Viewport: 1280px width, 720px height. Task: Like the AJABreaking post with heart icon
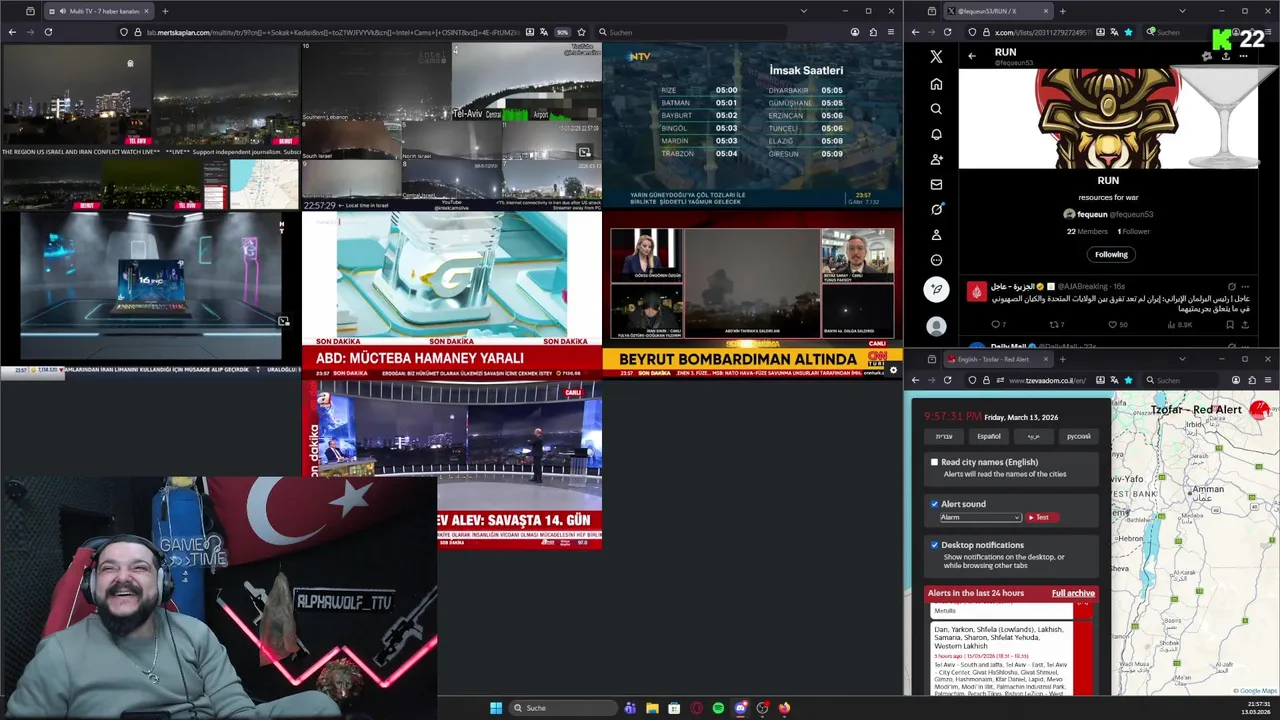1112,324
